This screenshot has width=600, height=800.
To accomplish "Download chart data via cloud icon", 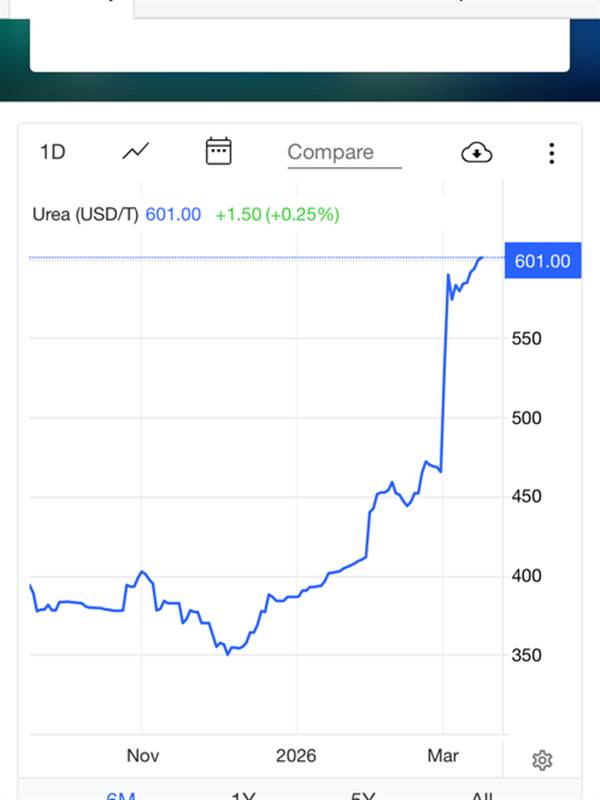I will [477, 152].
